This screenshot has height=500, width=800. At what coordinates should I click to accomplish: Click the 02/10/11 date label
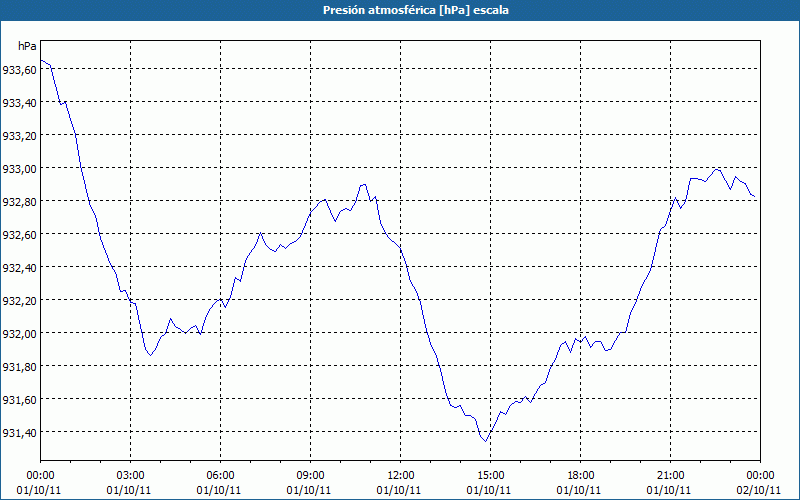[x=760, y=490]
